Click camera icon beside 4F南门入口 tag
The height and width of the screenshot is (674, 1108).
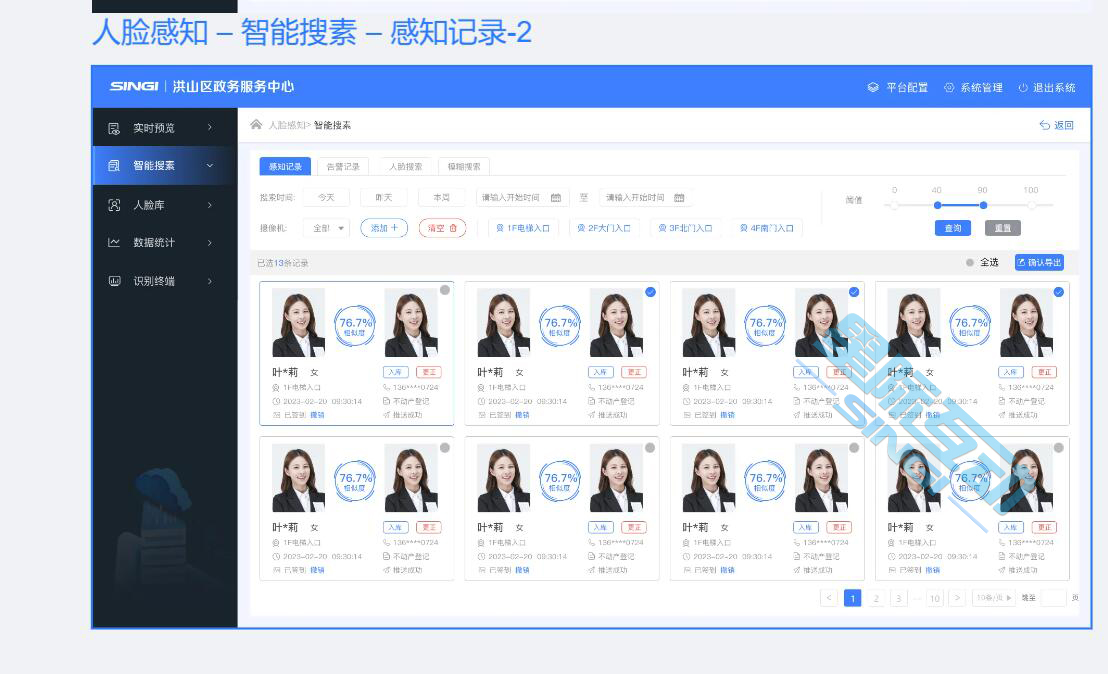click(743, 228)
